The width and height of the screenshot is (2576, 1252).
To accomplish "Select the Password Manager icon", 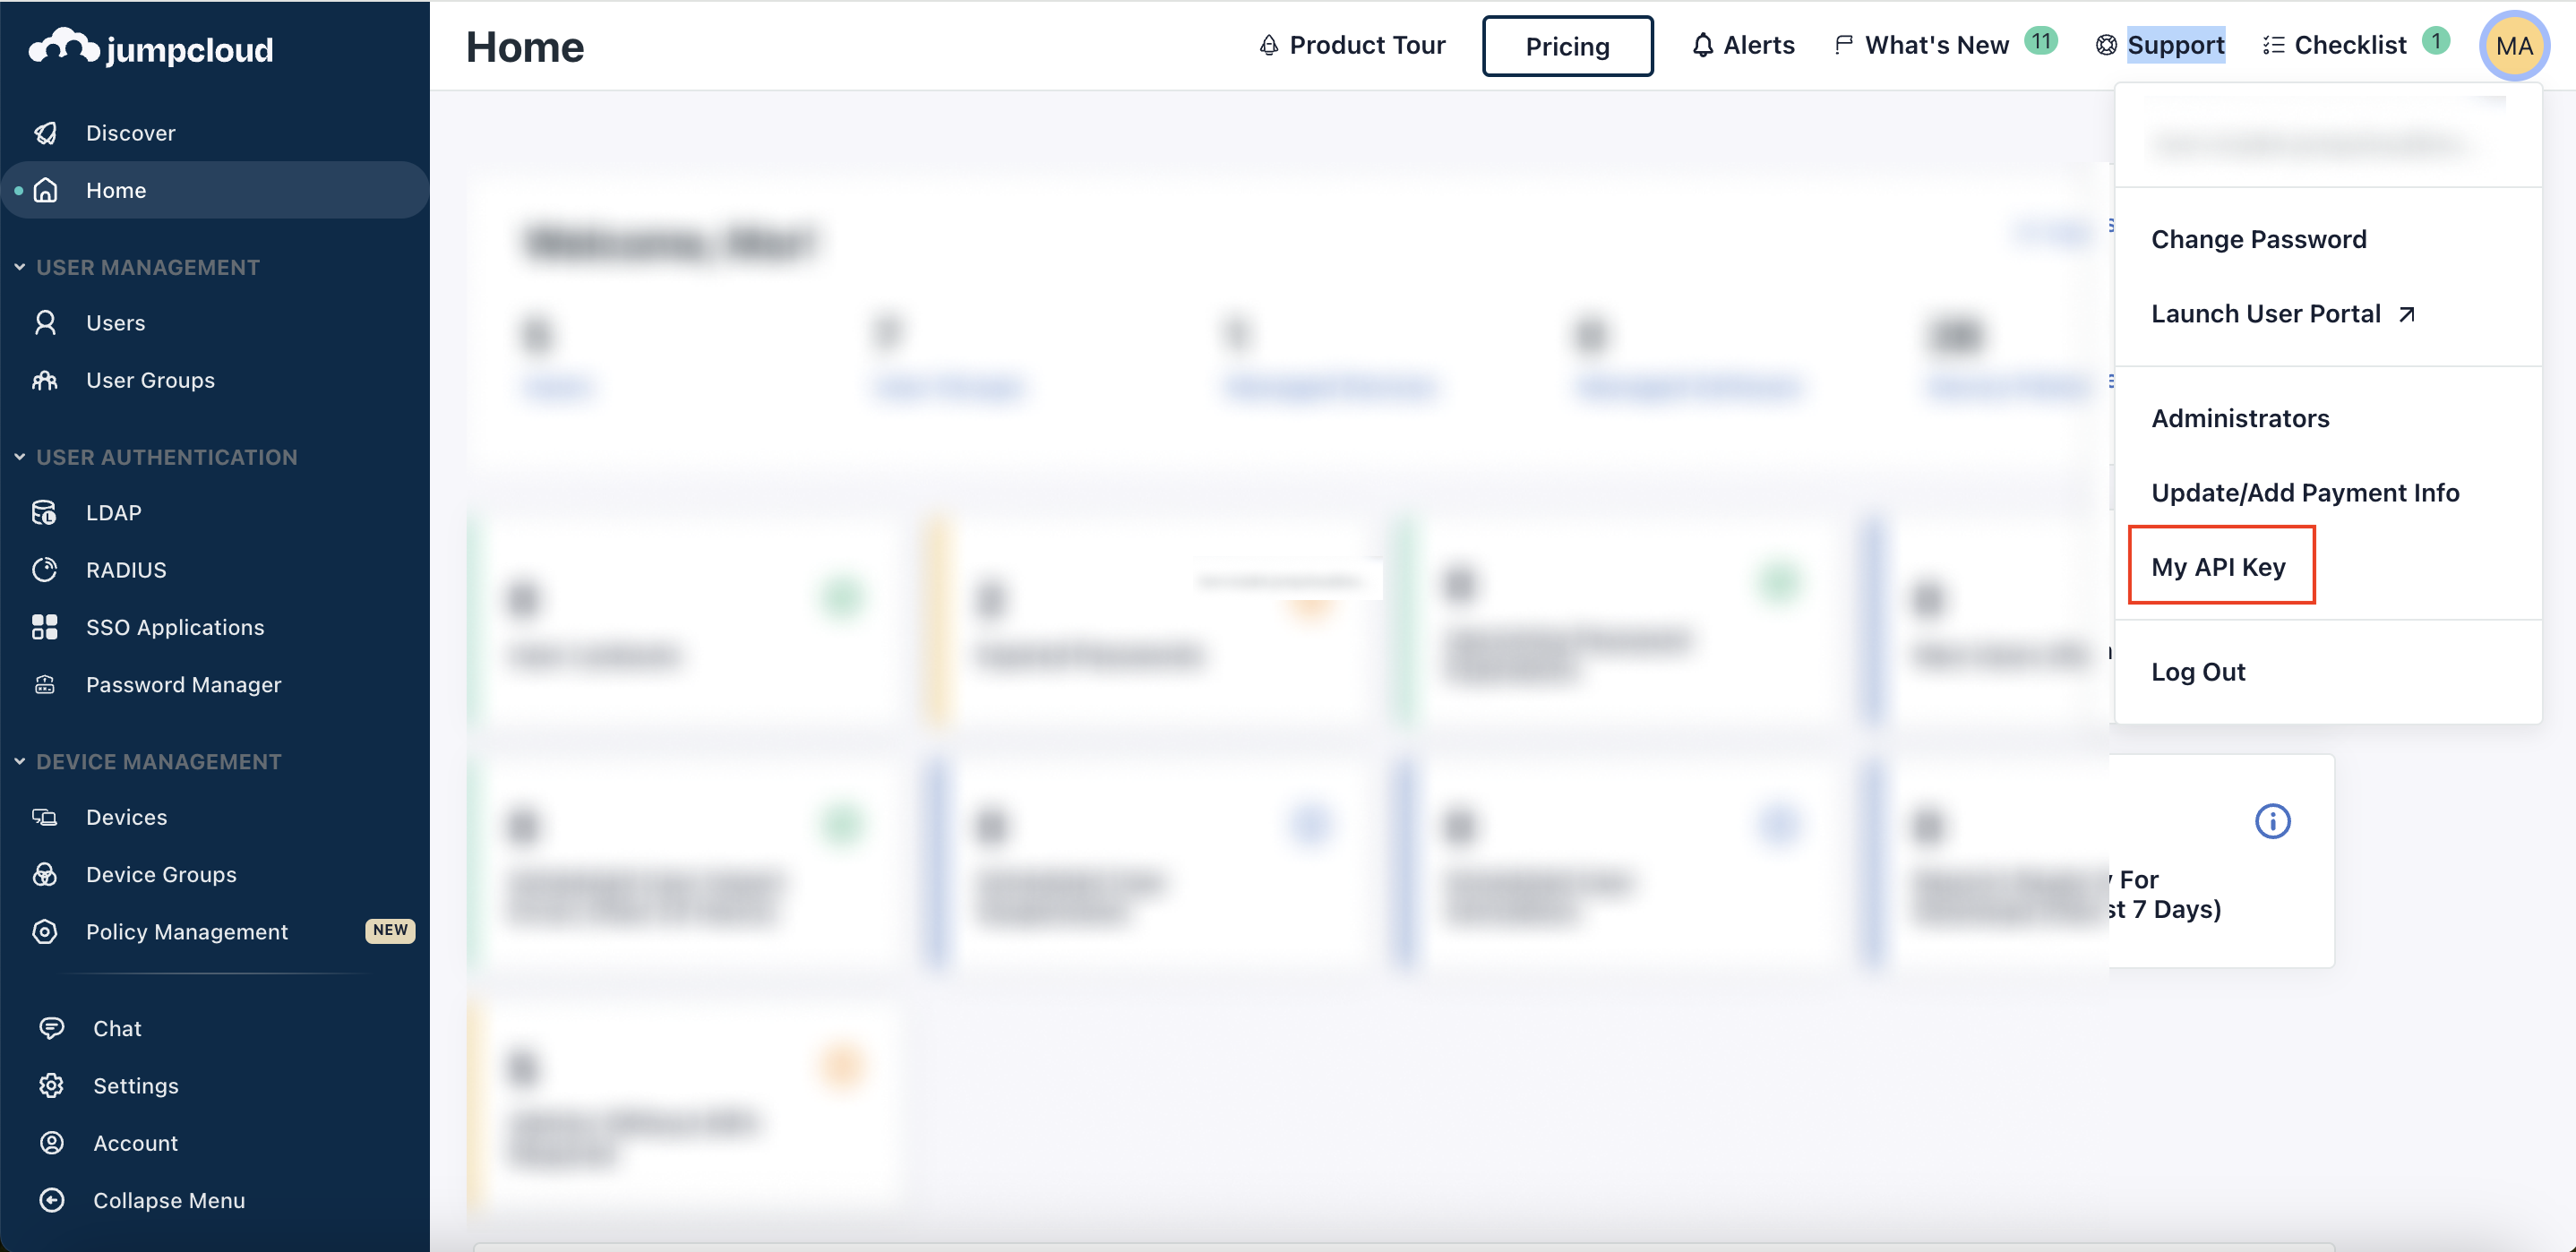I will point(46,684).
